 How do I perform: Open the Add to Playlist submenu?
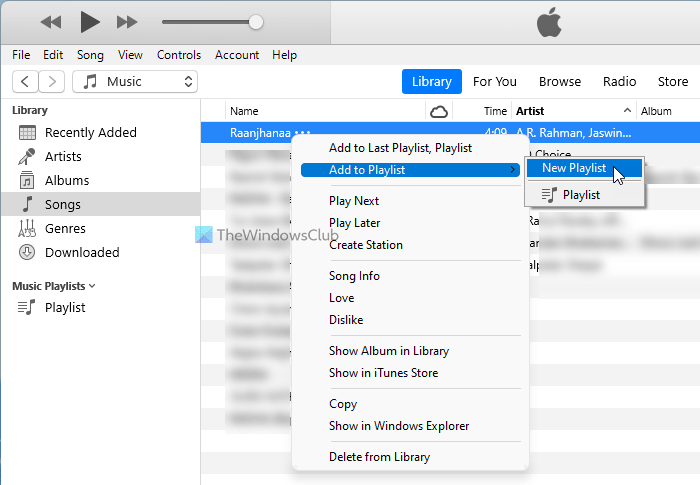[x=410, y=170]
